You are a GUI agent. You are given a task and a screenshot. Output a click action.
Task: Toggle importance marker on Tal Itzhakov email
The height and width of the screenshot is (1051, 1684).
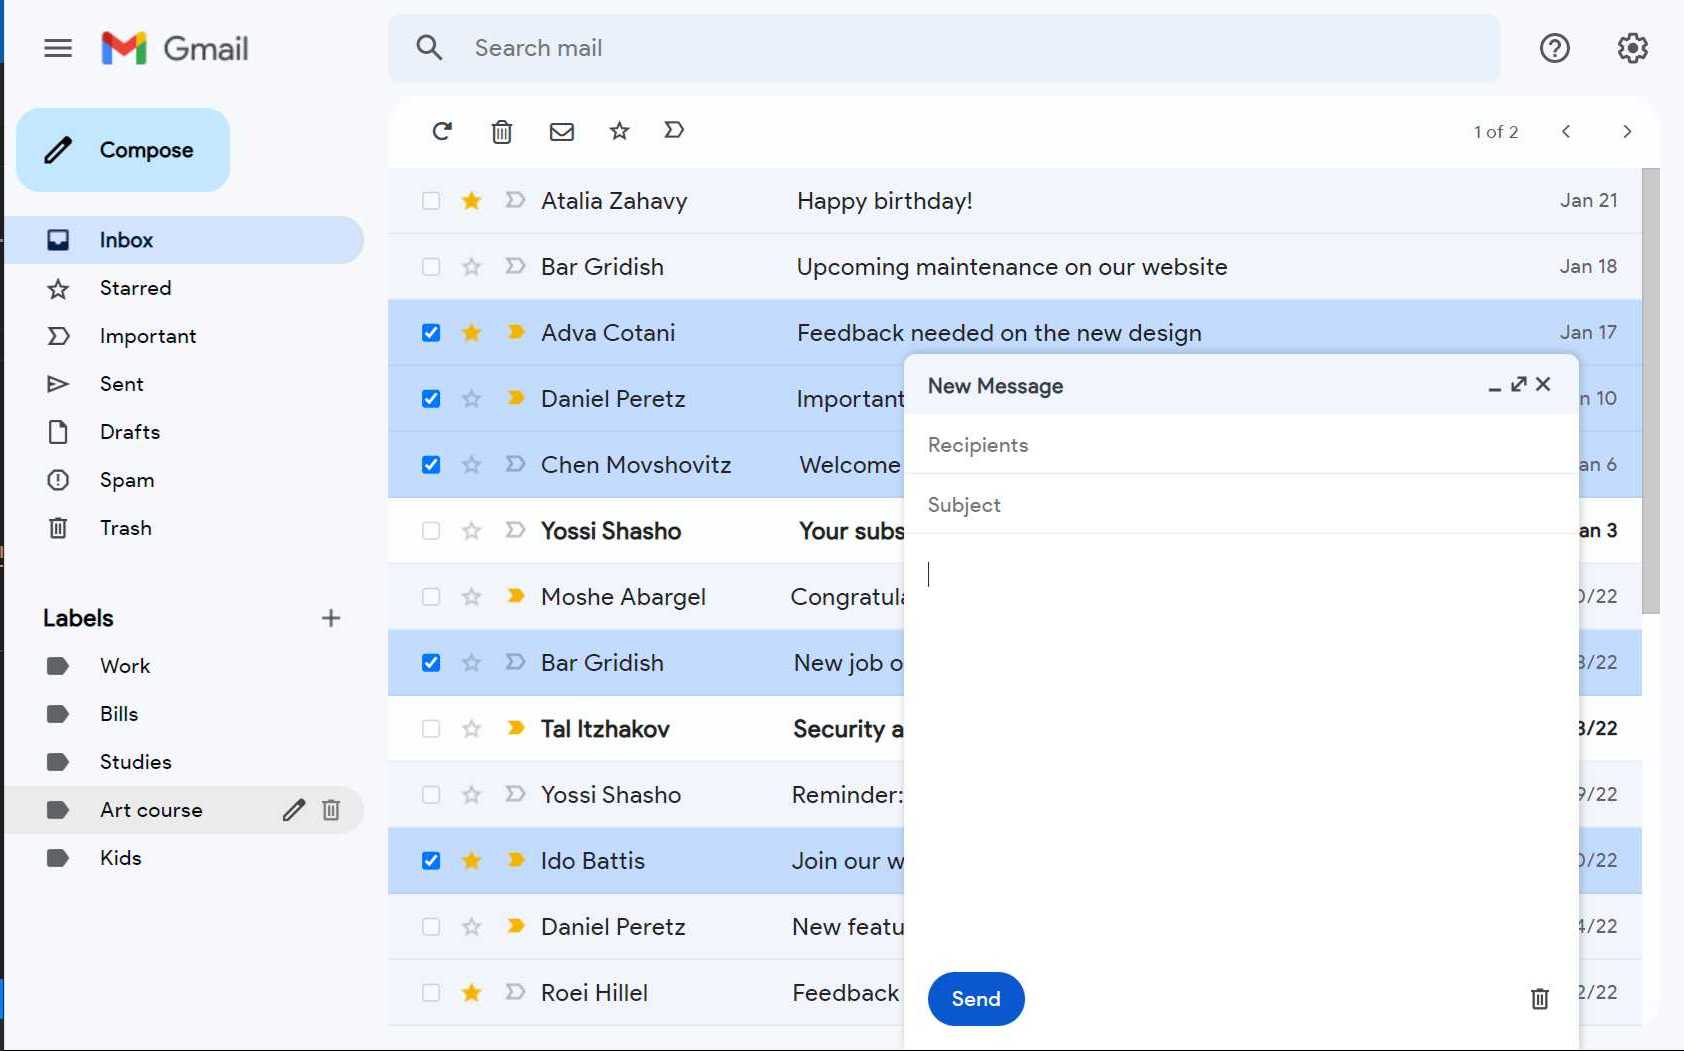tap(516, 728)
